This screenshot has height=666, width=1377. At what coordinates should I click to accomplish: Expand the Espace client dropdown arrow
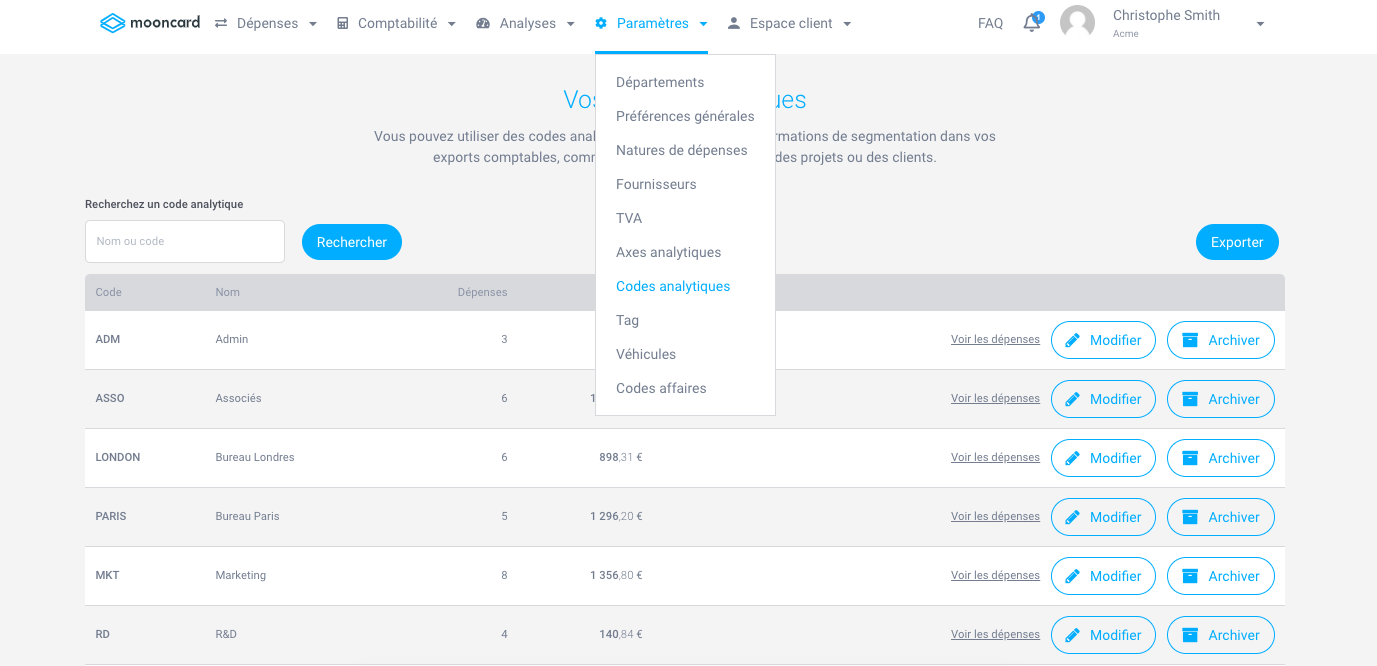(x=848, y=24)
